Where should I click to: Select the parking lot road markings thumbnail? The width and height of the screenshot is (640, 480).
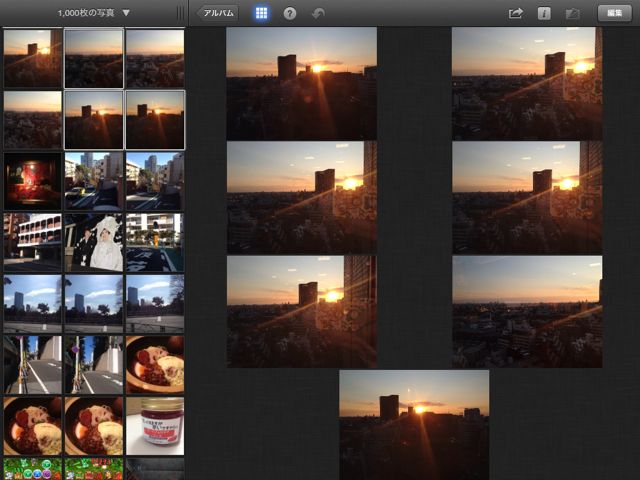155,242
